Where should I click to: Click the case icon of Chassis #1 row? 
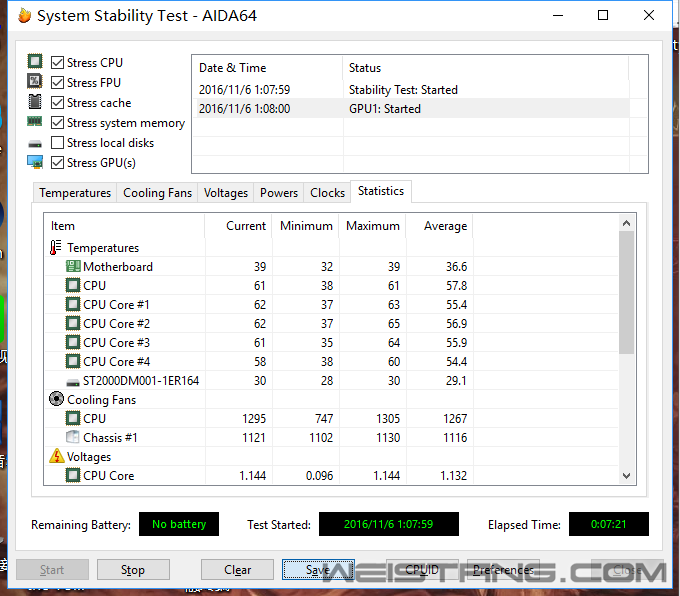[x=73, y=437]
